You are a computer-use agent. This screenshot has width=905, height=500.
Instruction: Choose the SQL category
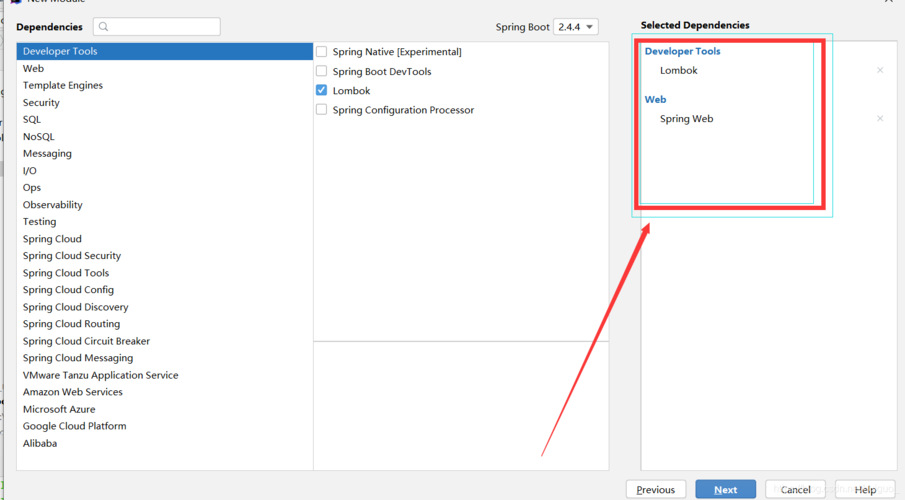coord(32,119)
